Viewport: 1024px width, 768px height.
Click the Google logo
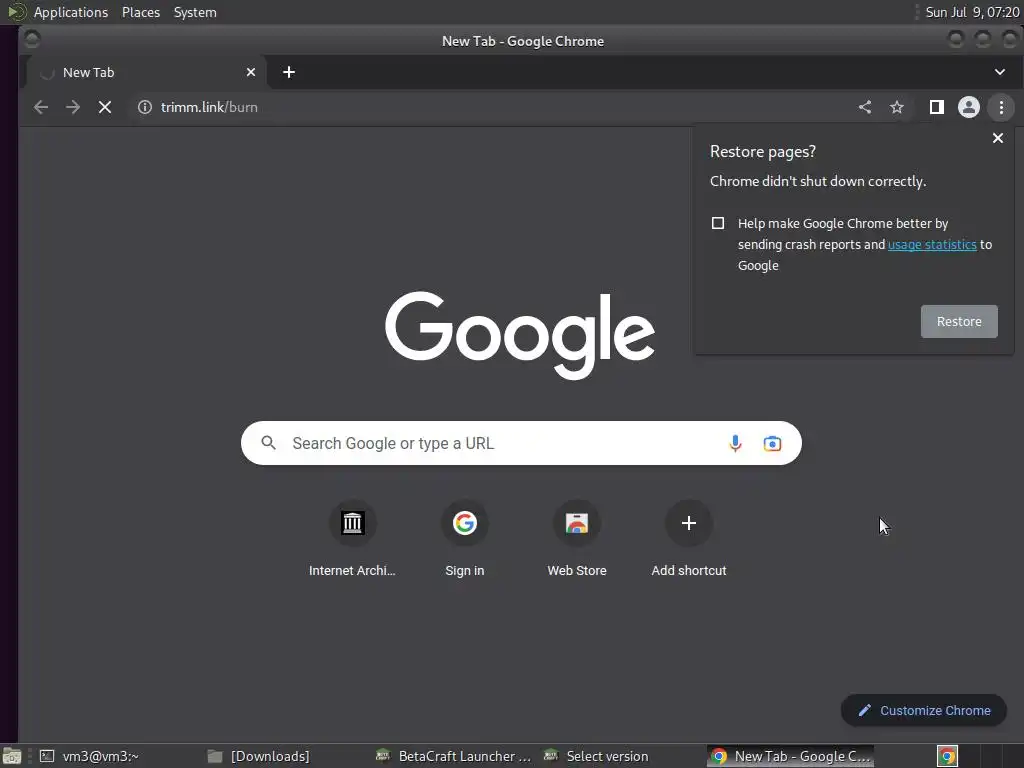[x=520, y=334]
